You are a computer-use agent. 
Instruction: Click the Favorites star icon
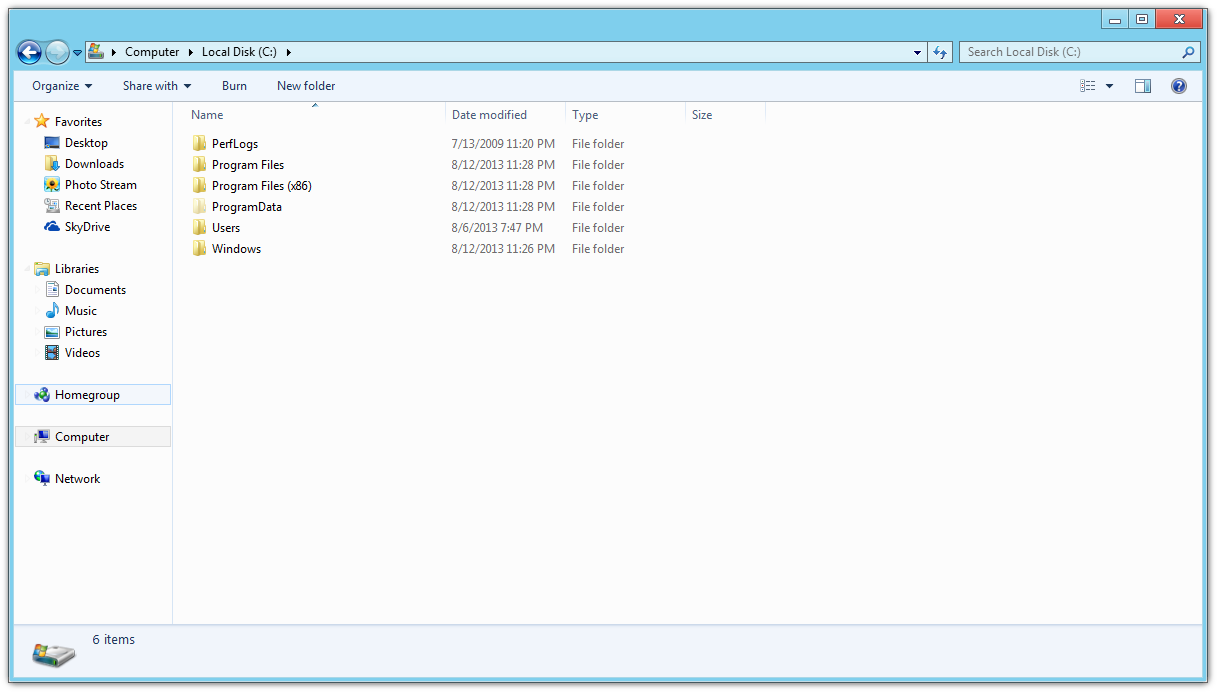pyautogui.click(x=41, y=121)
